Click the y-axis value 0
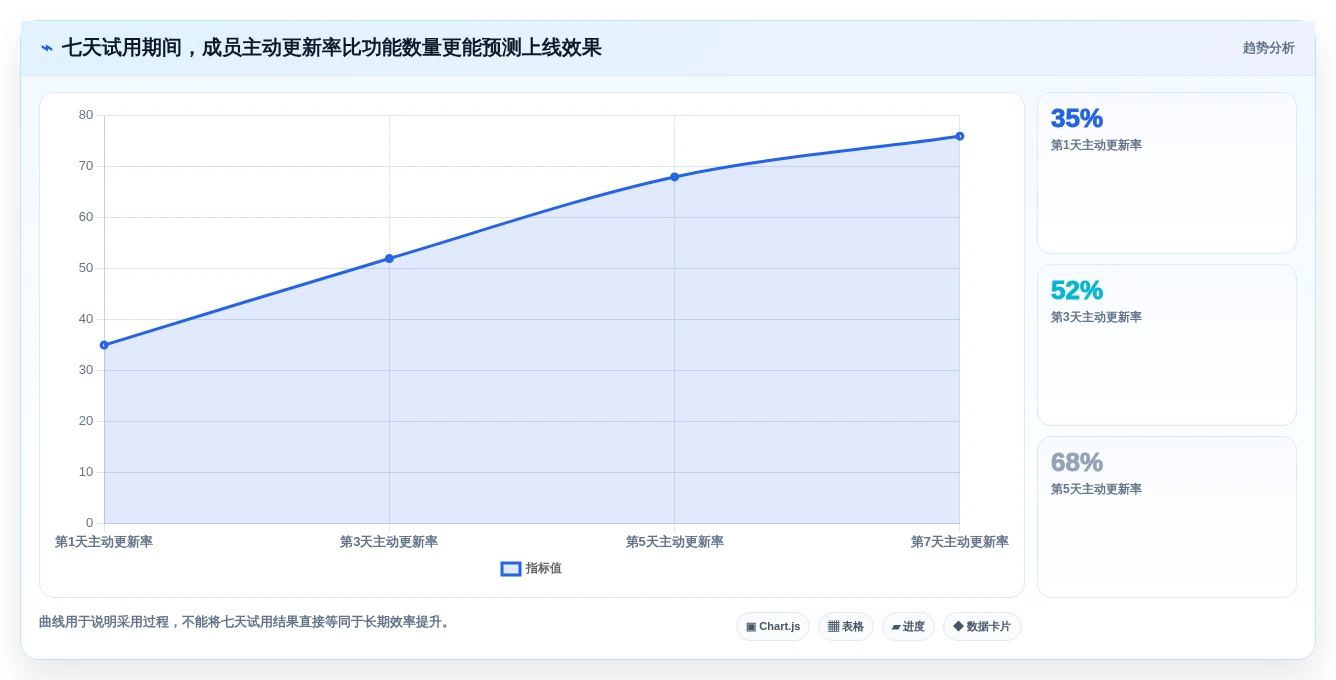Image resolution: width=1336 pixels, height=680 pixels. [89, 523]
